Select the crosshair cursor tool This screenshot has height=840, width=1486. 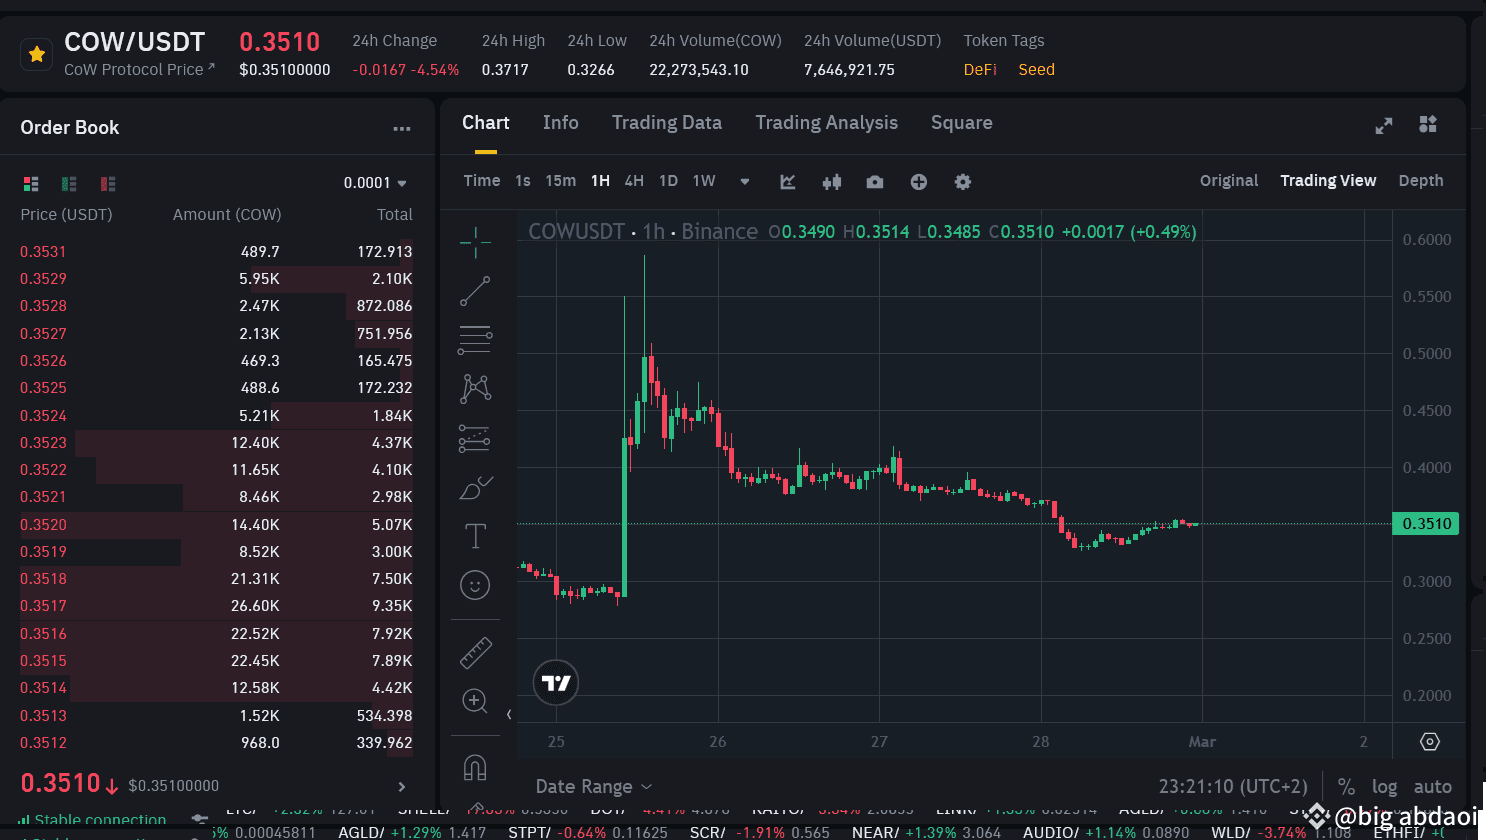coord(475,241)
